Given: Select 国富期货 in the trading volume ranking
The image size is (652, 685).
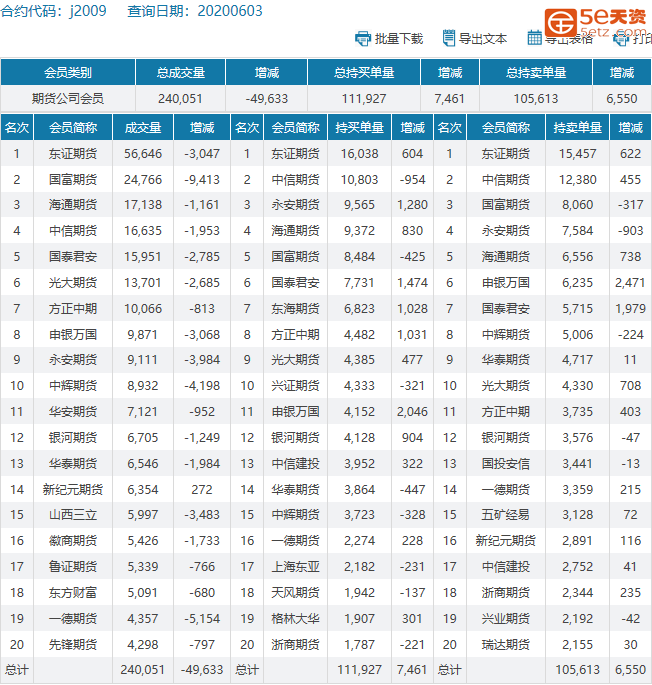Looking at the screenshot, I should 73,180.
